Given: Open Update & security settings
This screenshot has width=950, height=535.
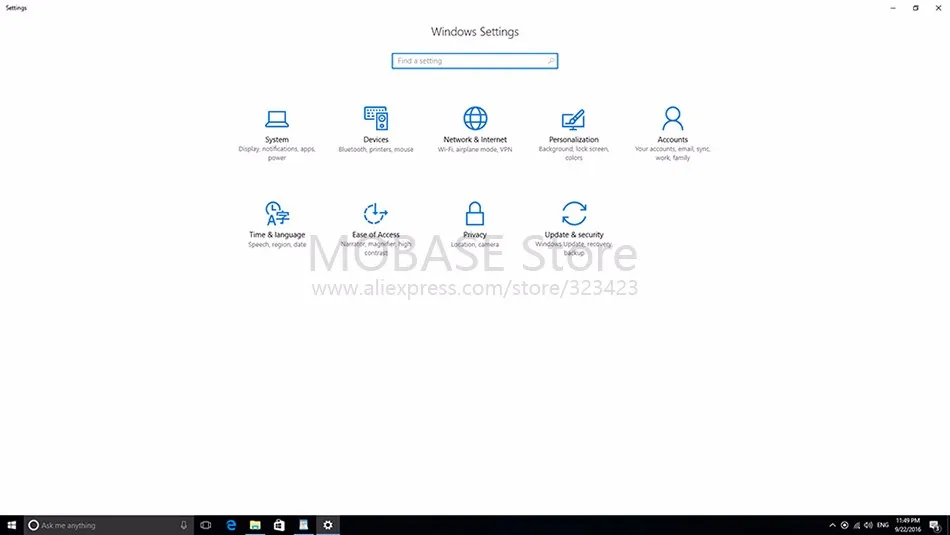Looking at the screenshot, I should click(x=574, y=229).
